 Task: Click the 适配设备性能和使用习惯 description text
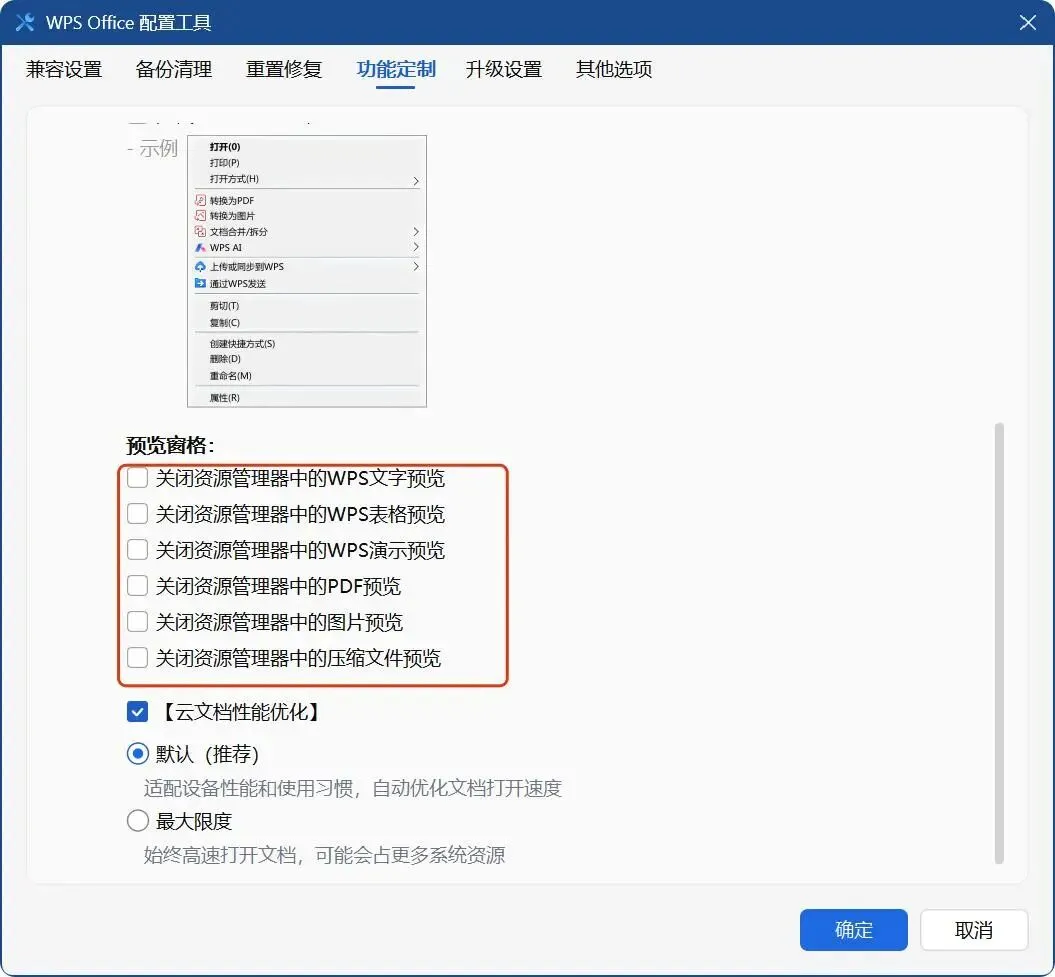(352, 788)
